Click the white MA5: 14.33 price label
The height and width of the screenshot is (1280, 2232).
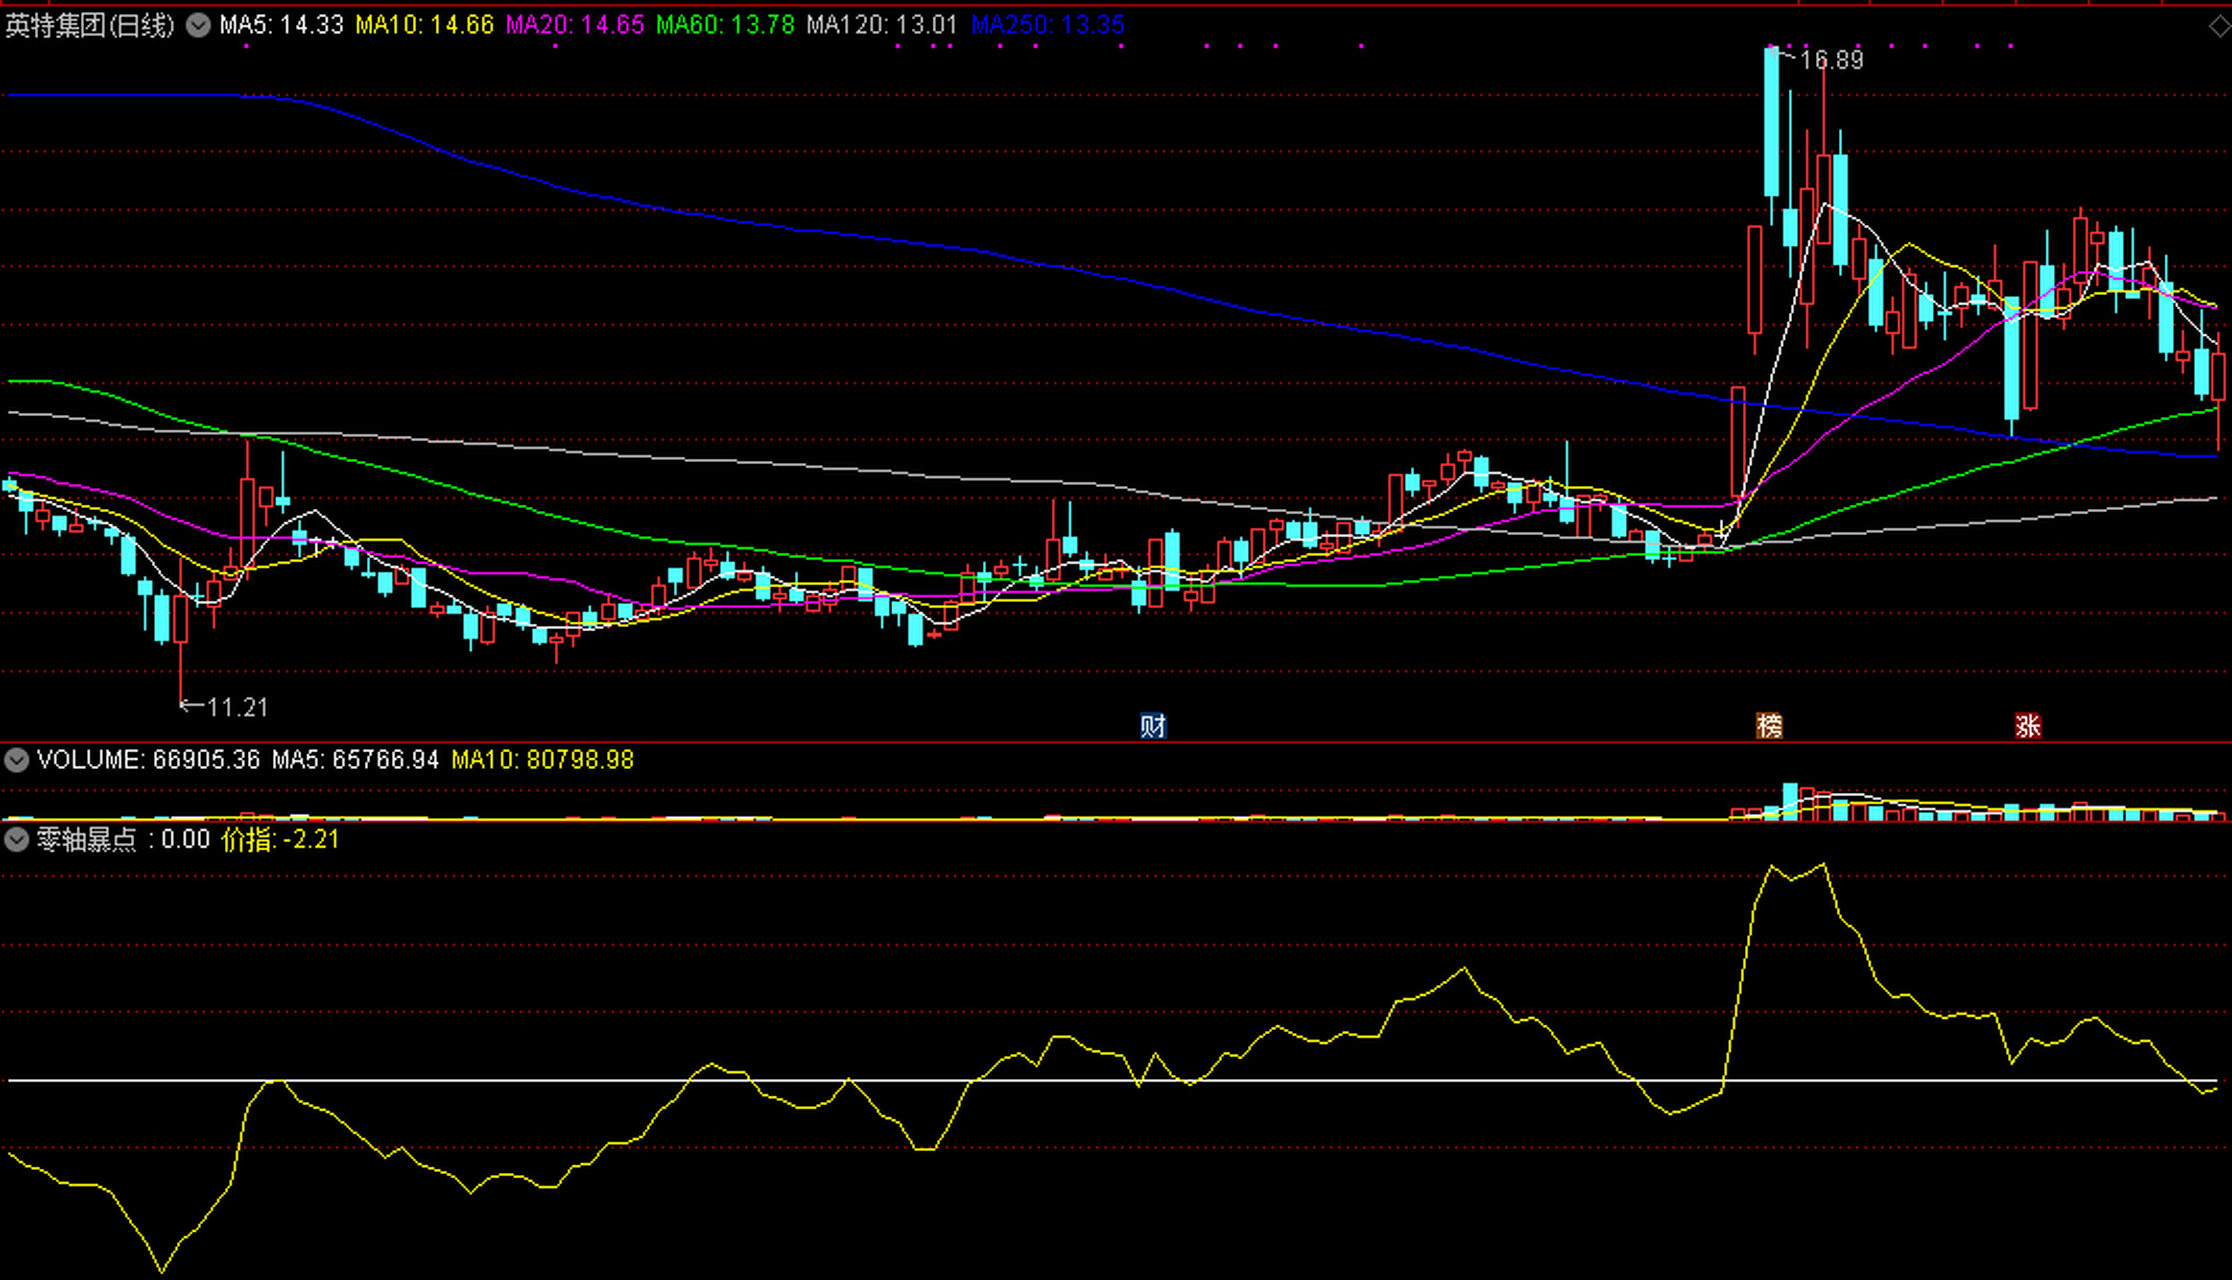(281, 25)
